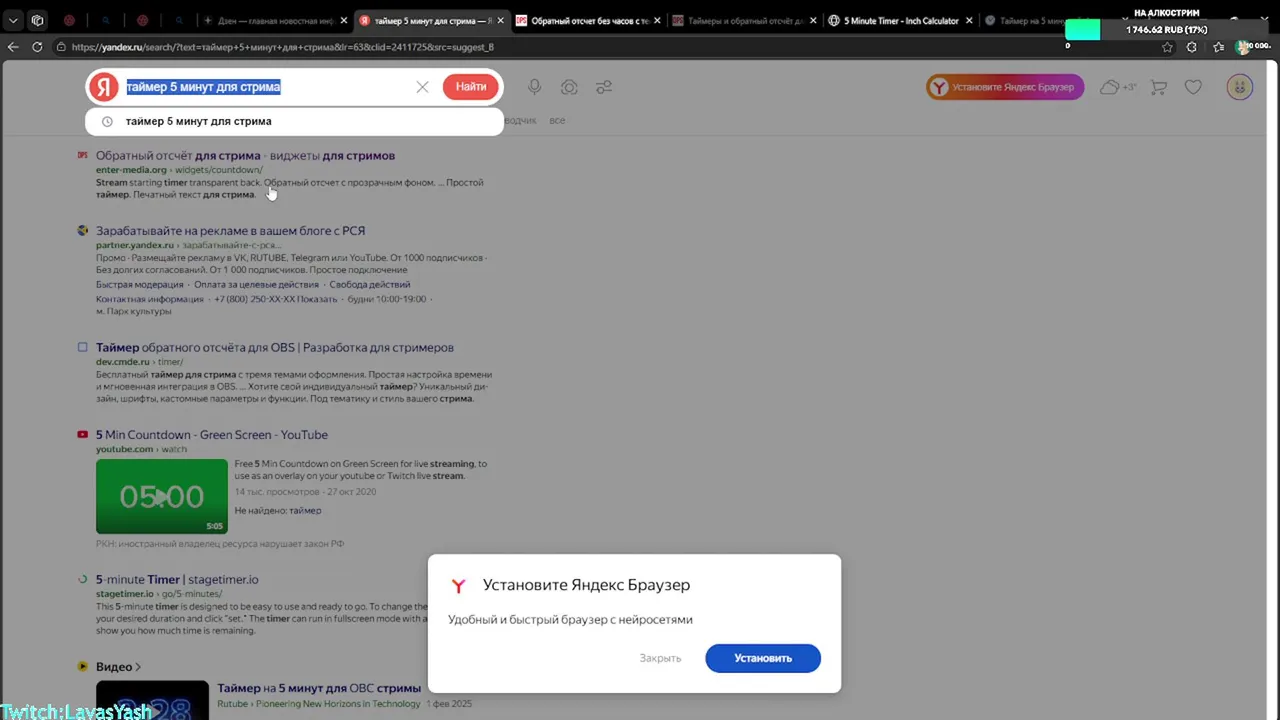Click the red Найти search button
1280x720 pixels.
[x=470, y=87]
